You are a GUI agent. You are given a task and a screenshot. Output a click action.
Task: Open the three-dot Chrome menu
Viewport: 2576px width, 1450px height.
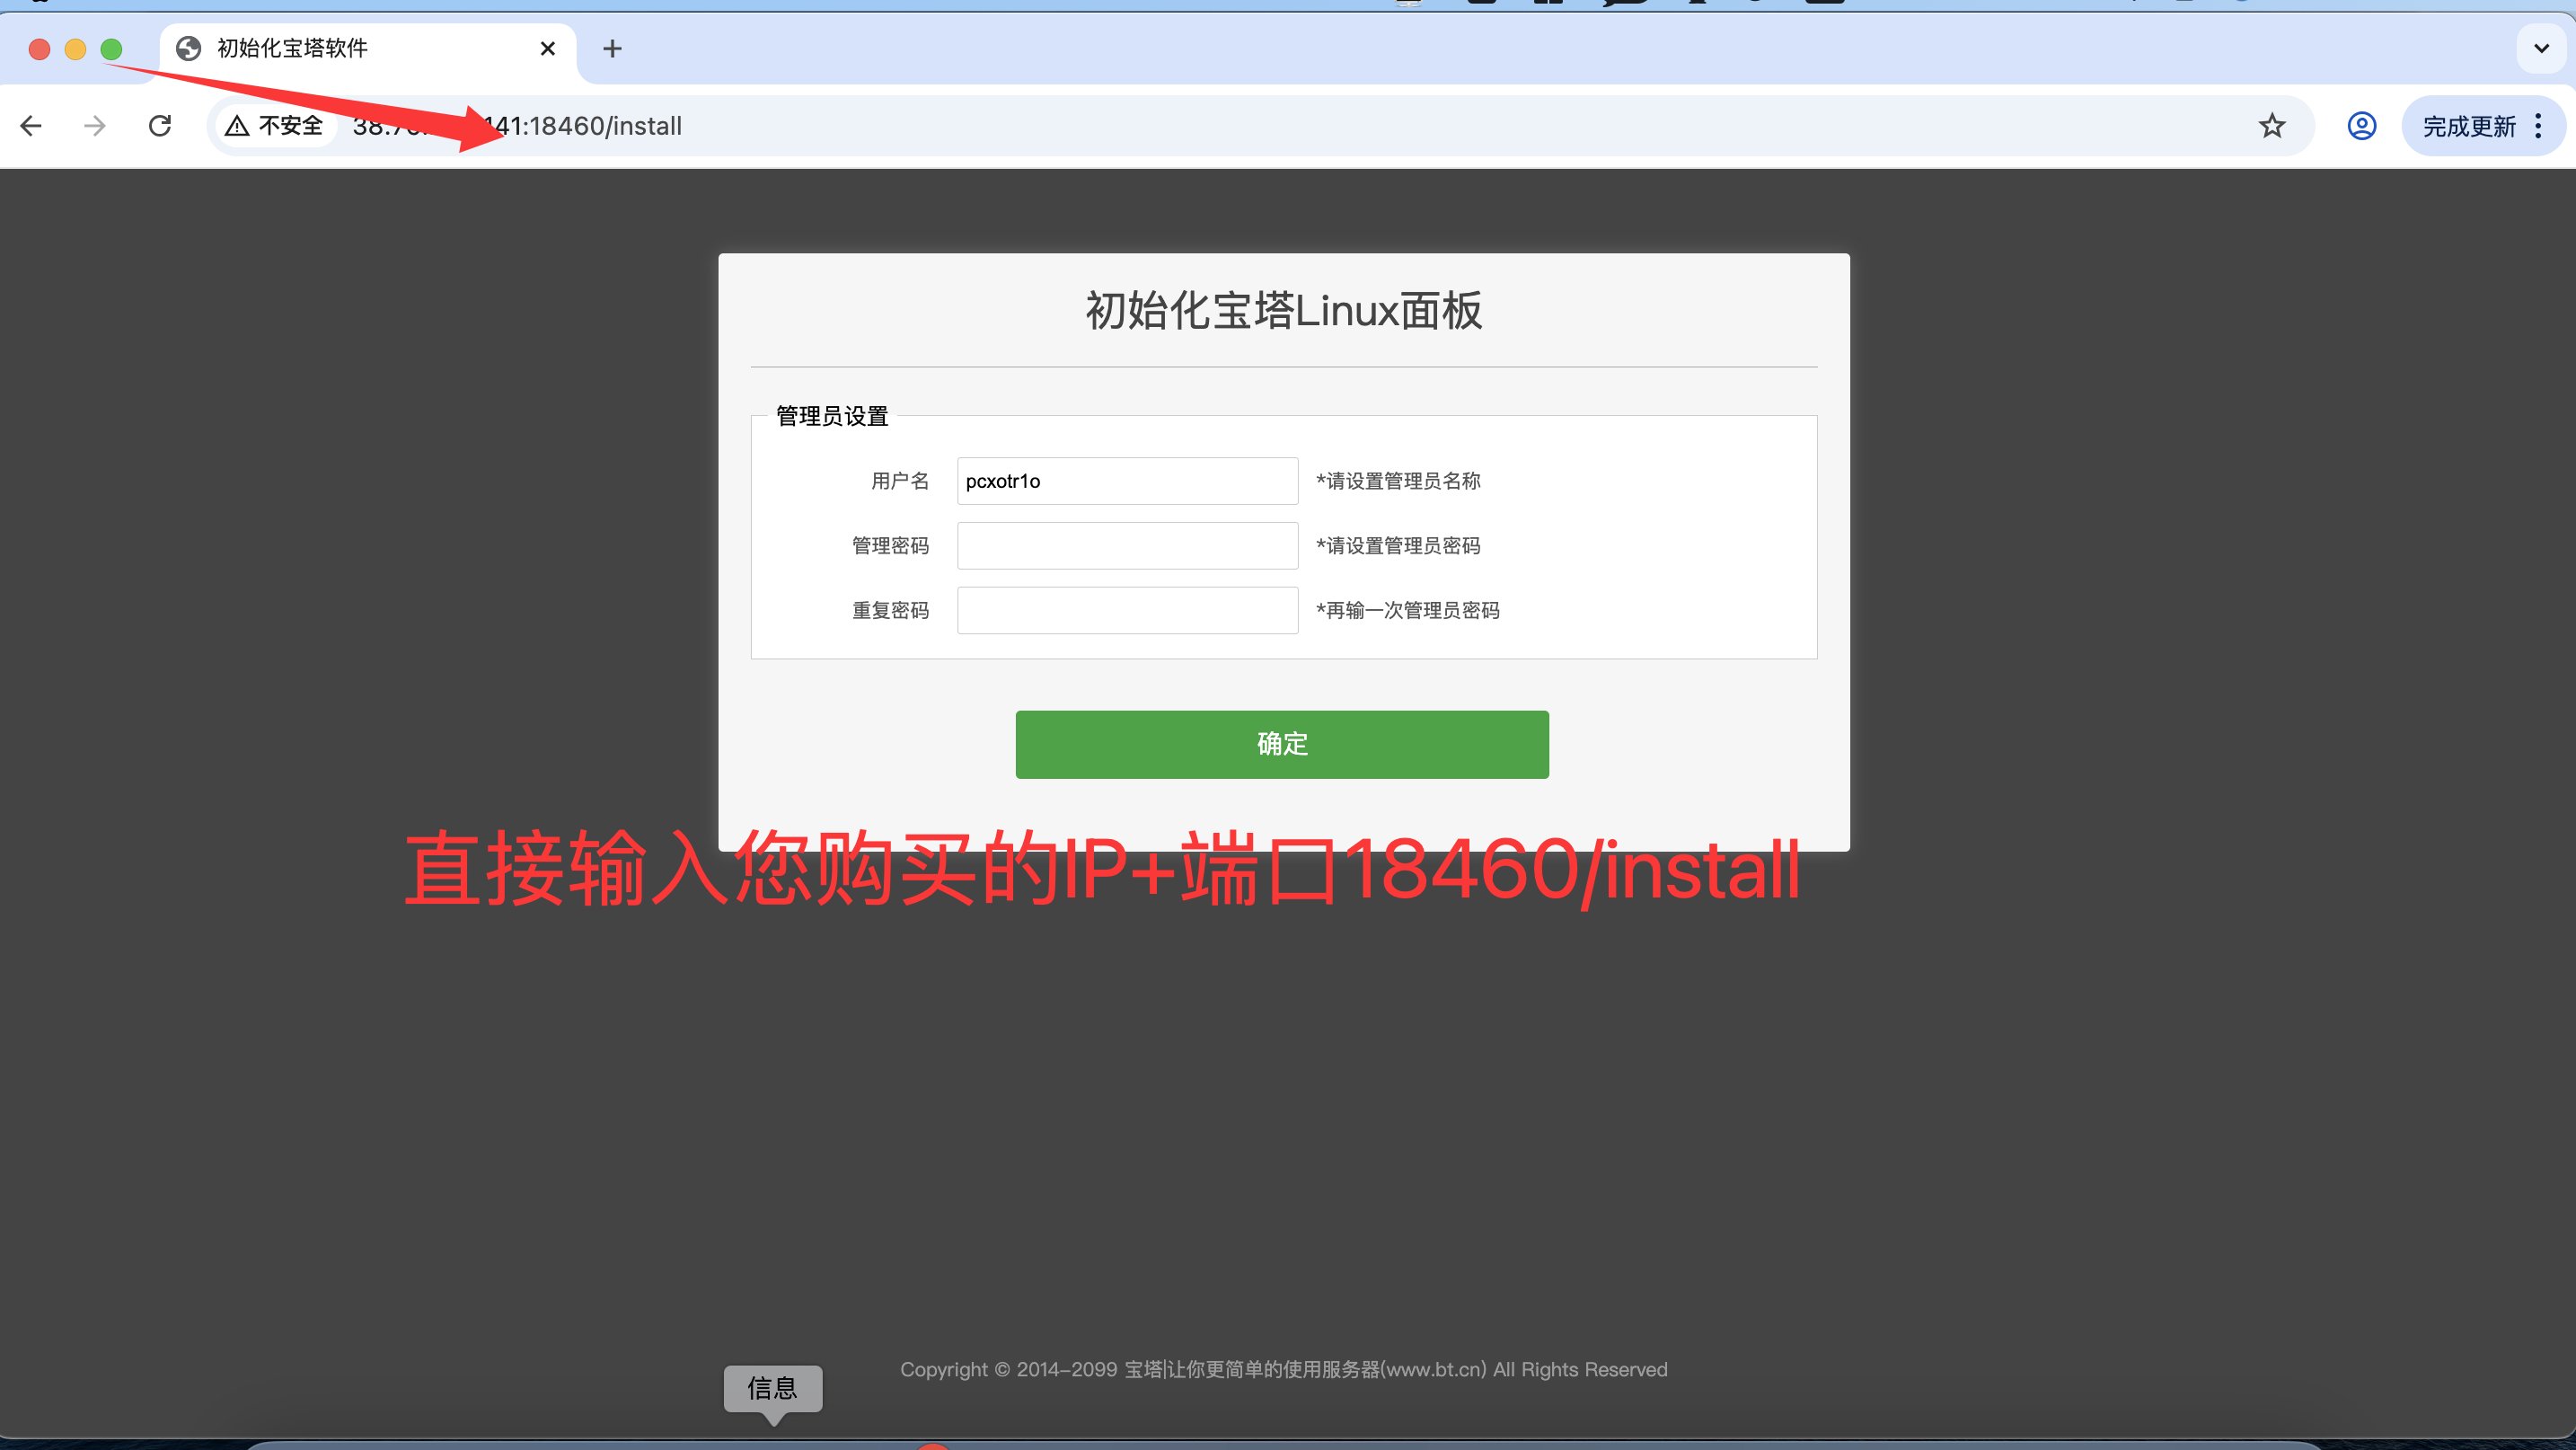[x=2538, y=126]
